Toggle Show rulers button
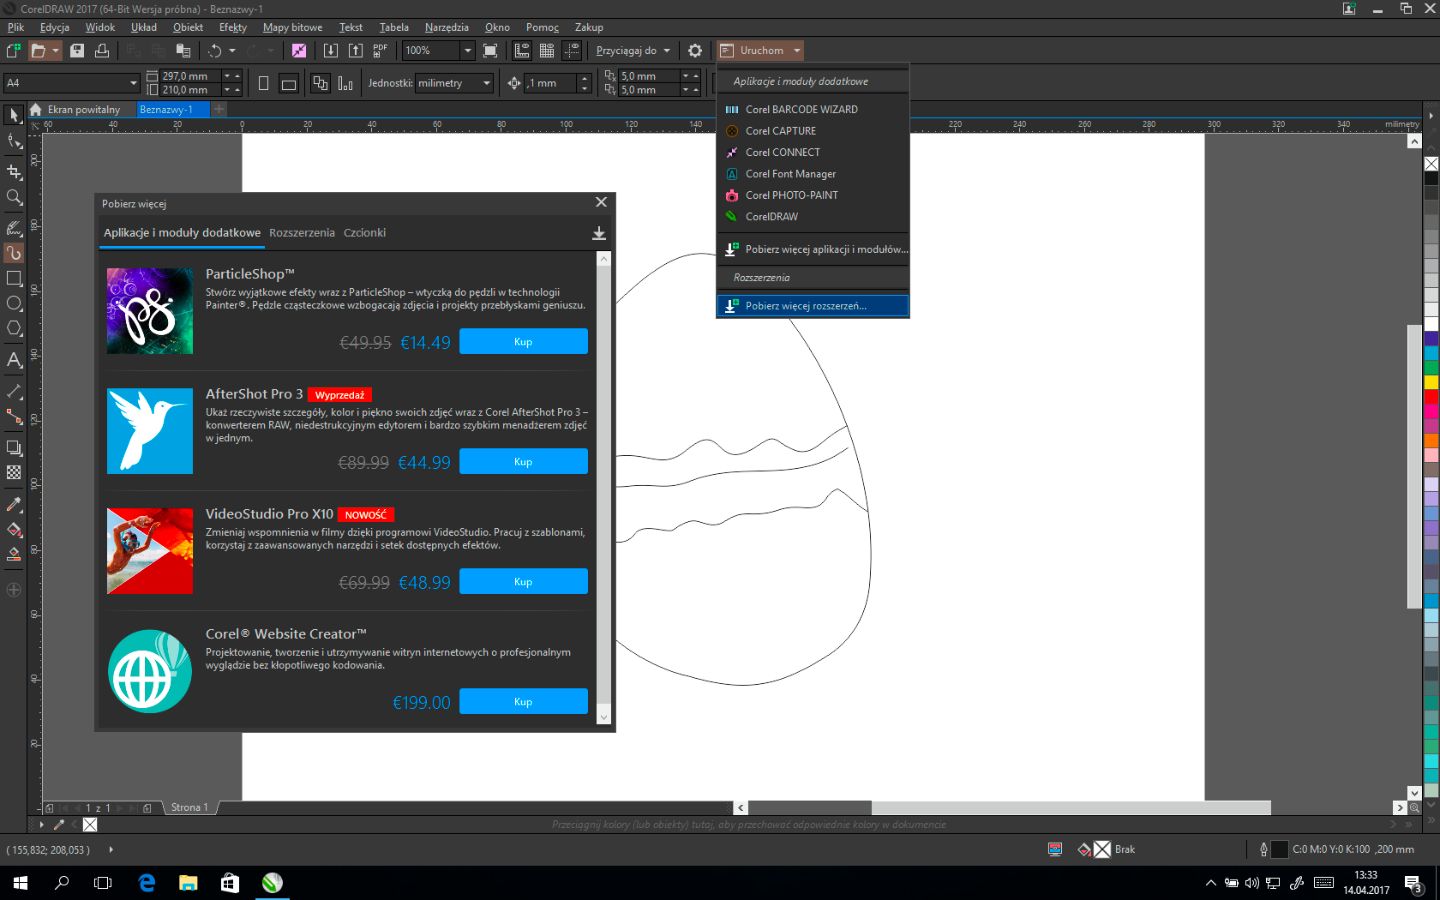1440x900 pixels. click(x=522, y=50)
